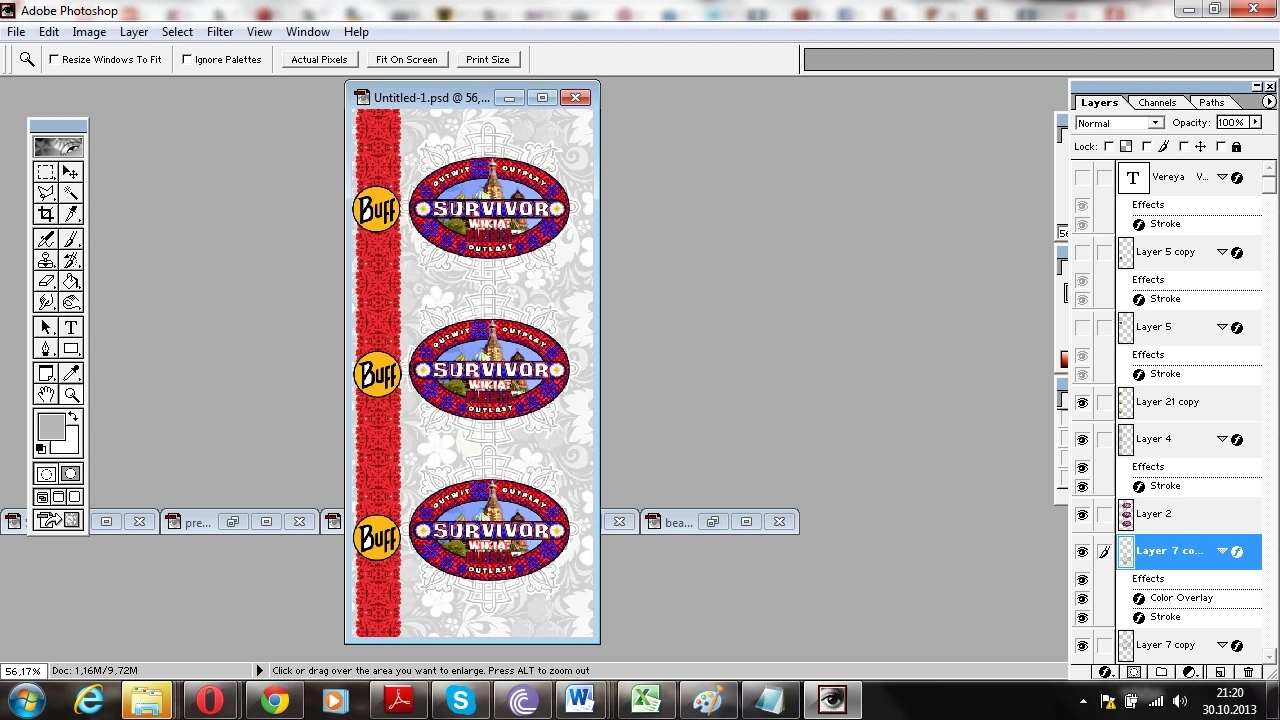The image size is (1280, 720).
Task: Collapse effects on Layer 5
Action: 1222,327
